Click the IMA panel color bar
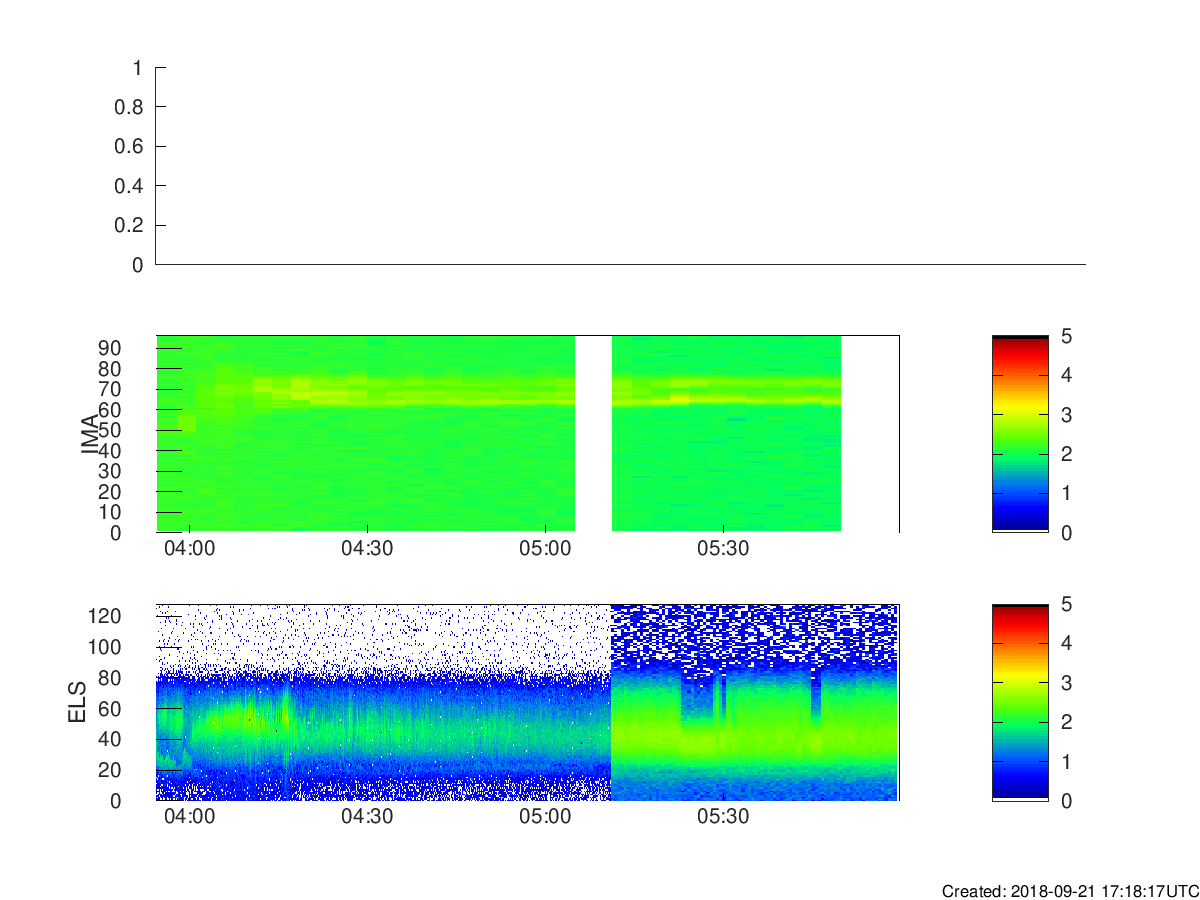This screenshot has width=1200, height=900. [x=1020, y=434]
